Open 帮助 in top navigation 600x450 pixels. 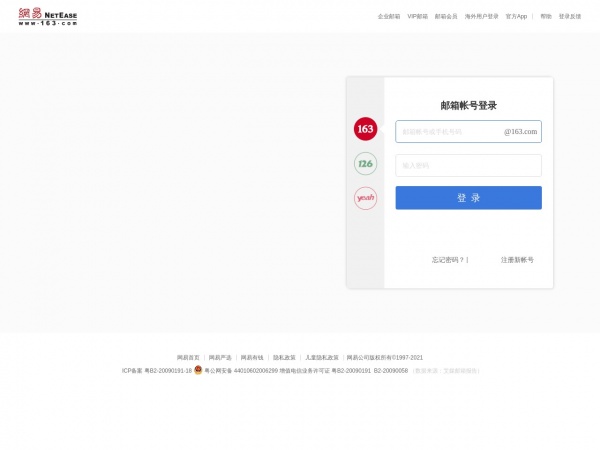pyautogui.click(x=546, y=16)
